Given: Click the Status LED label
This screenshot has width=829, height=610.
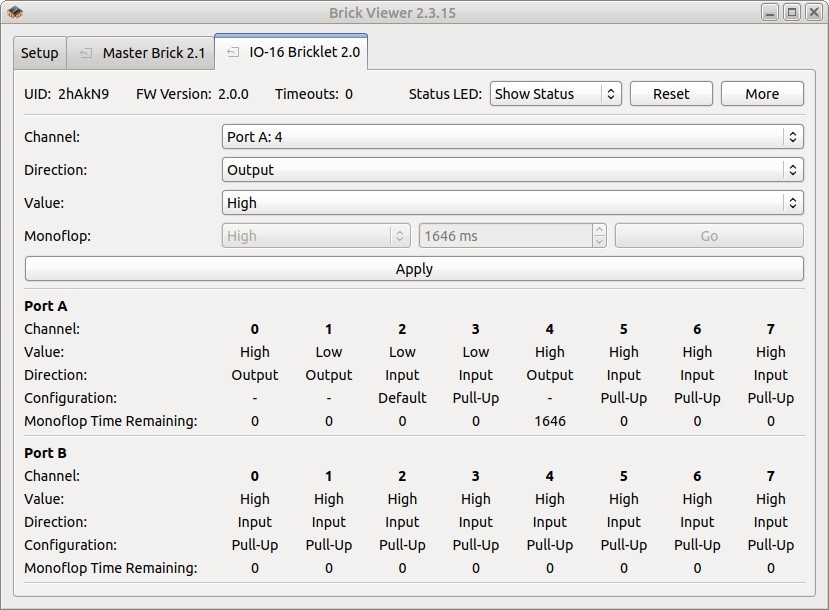Looking at the screenshot, I should click(x=445, y=94).
